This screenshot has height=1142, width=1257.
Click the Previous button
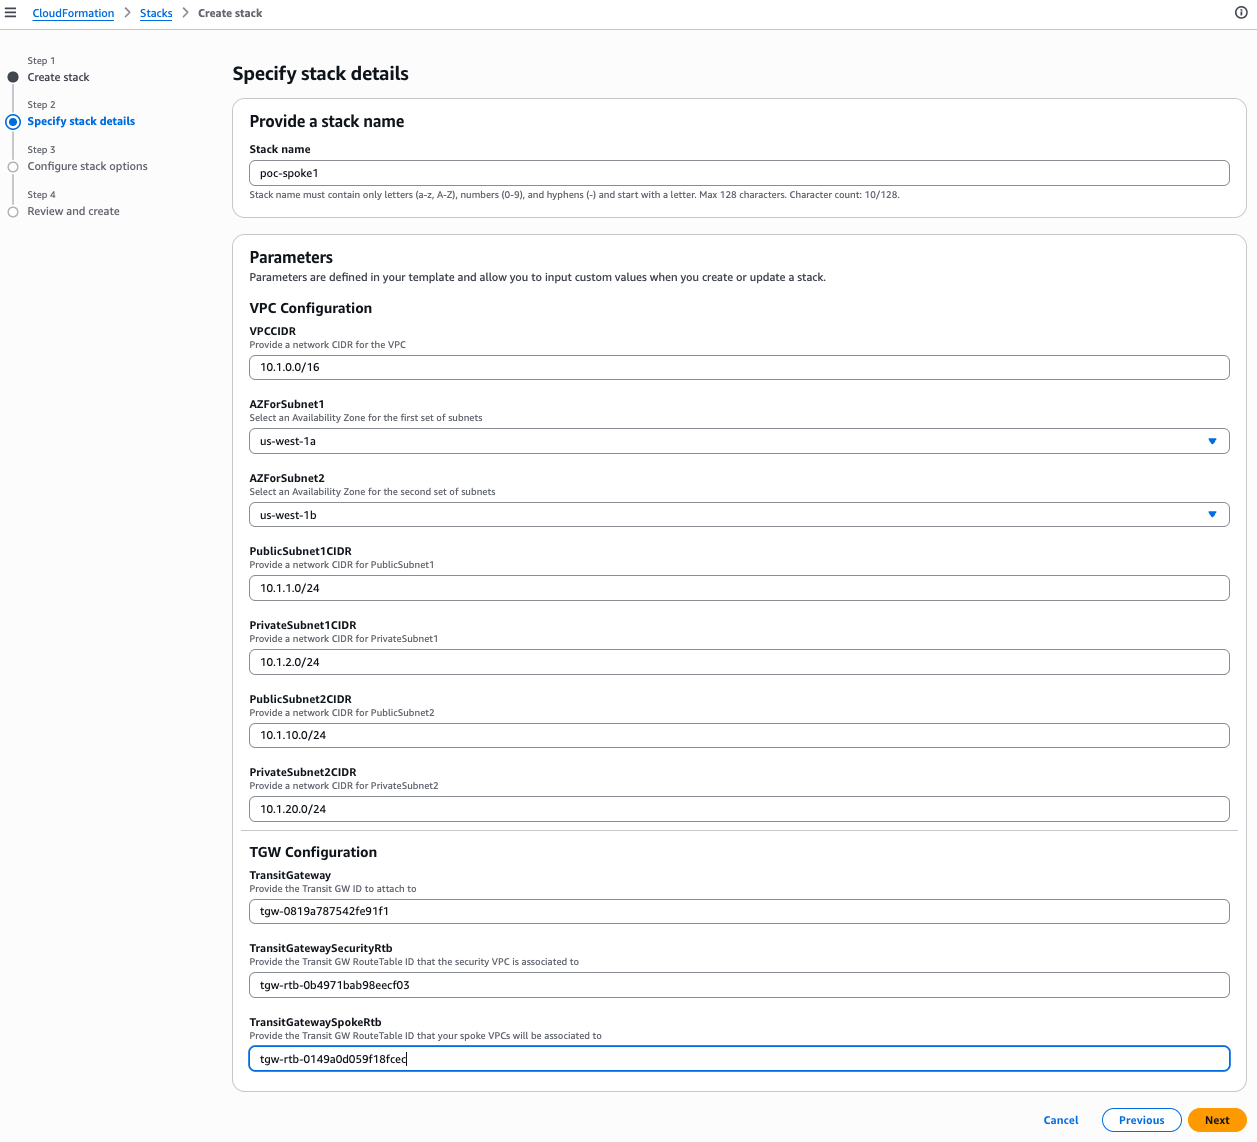tap(1141, 1120)
